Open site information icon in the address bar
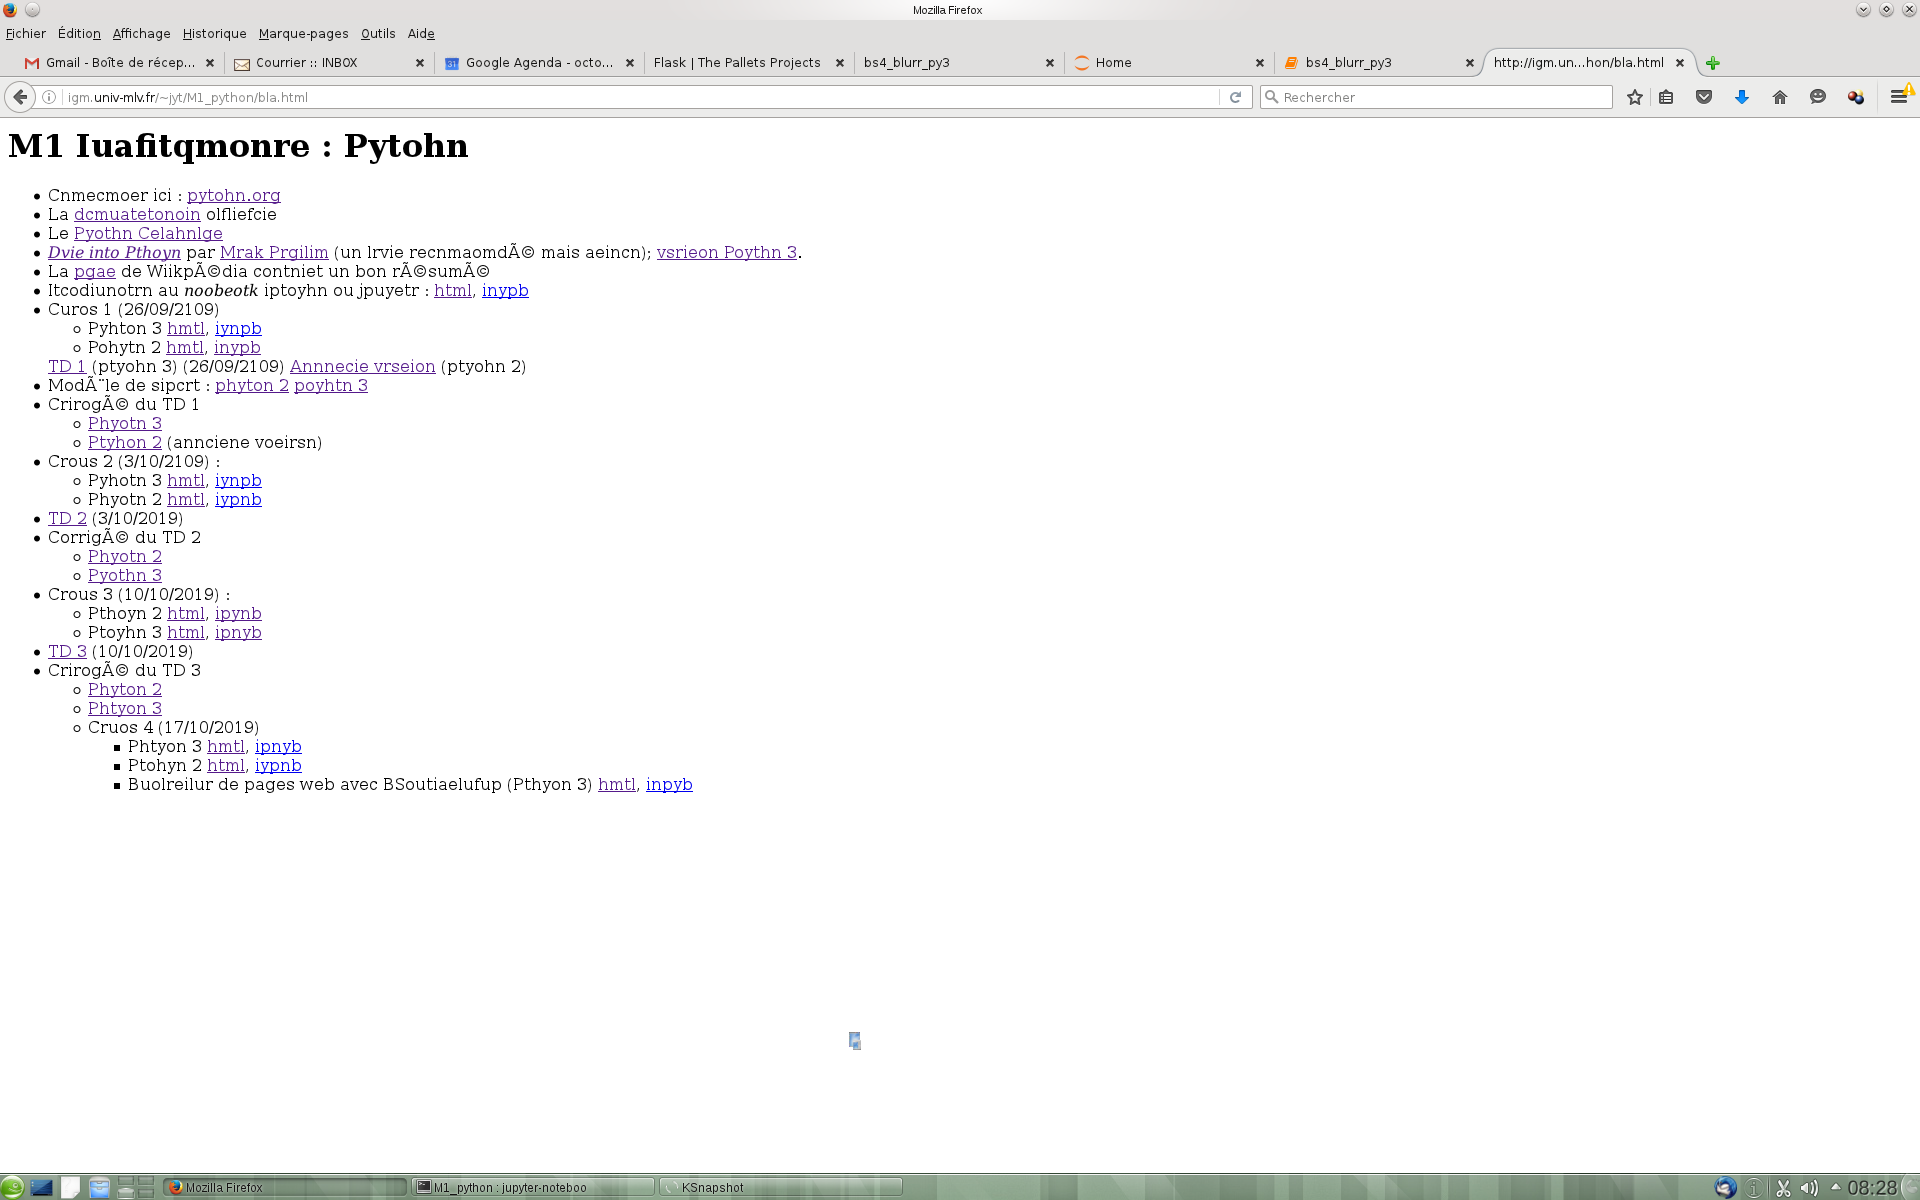Screen dimensions: 1920x1200 [x=47, y=97]
